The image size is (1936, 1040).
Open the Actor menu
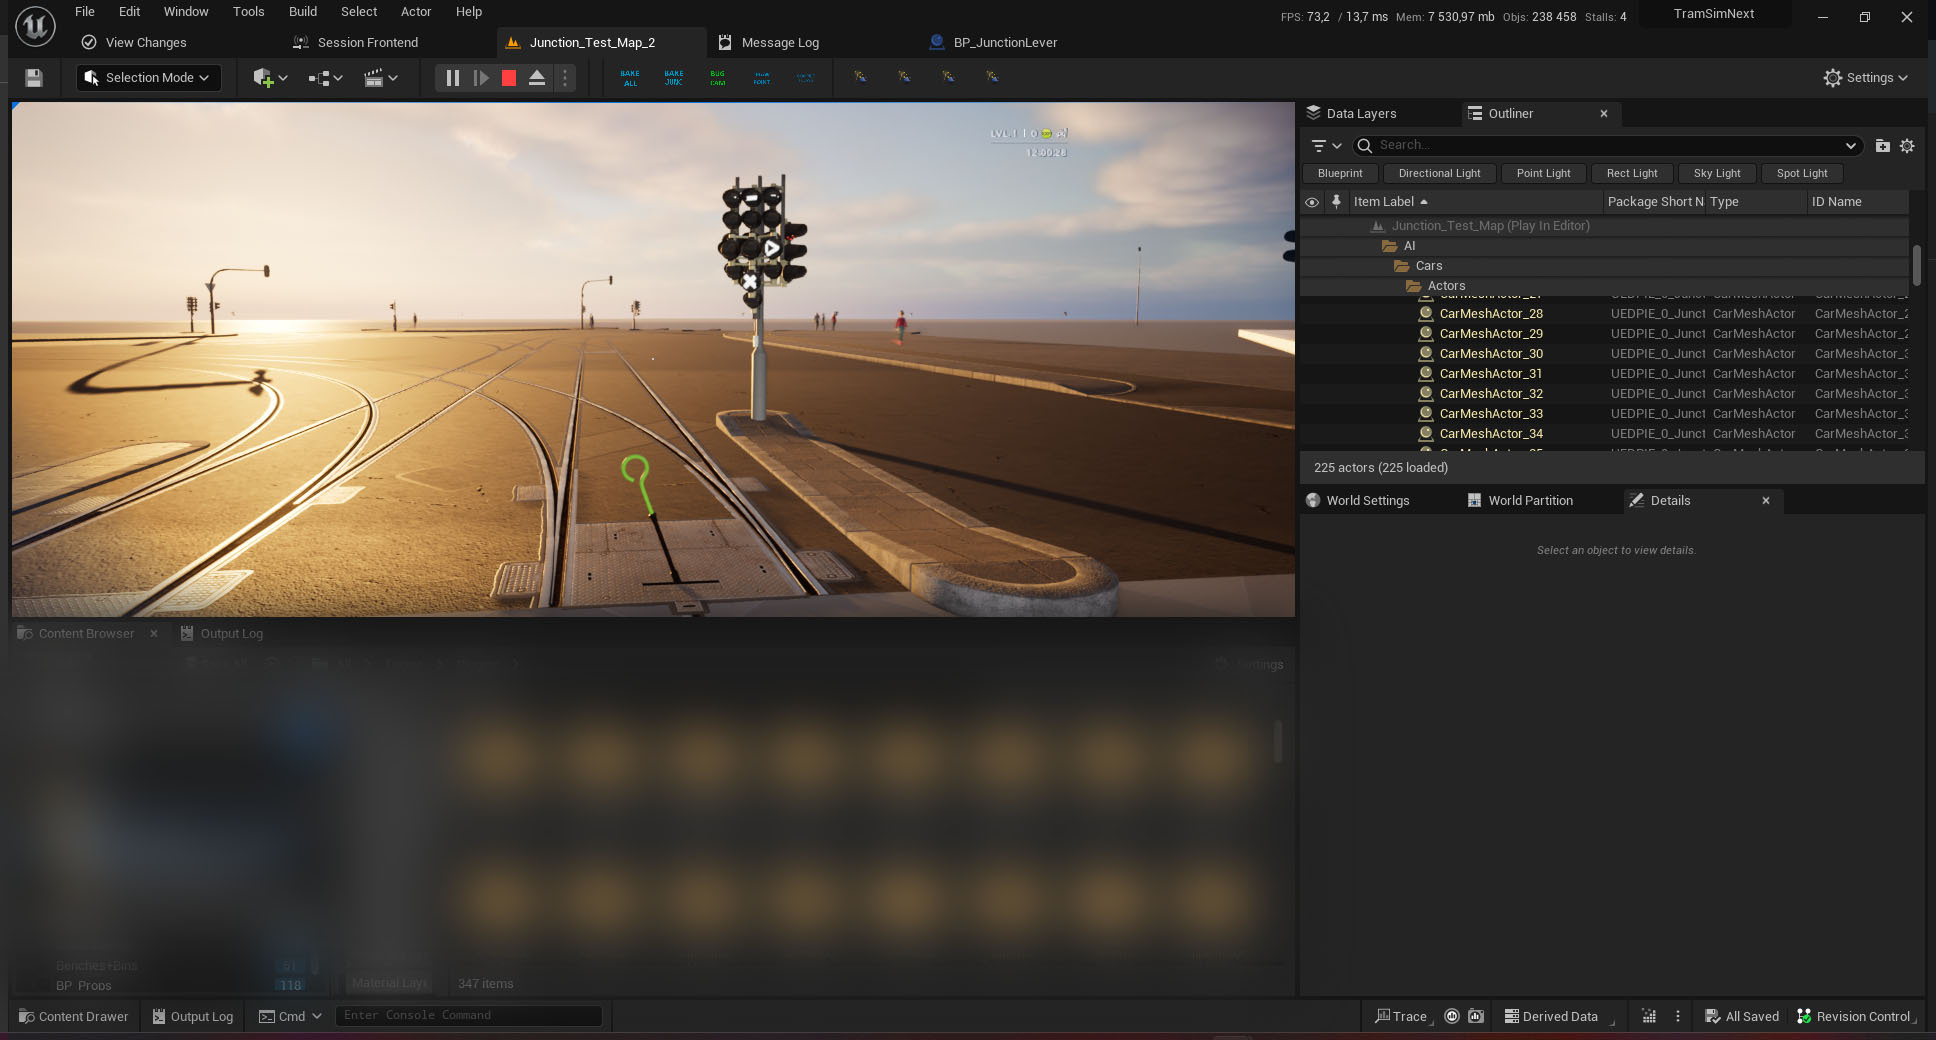click(x=416, y=12)
